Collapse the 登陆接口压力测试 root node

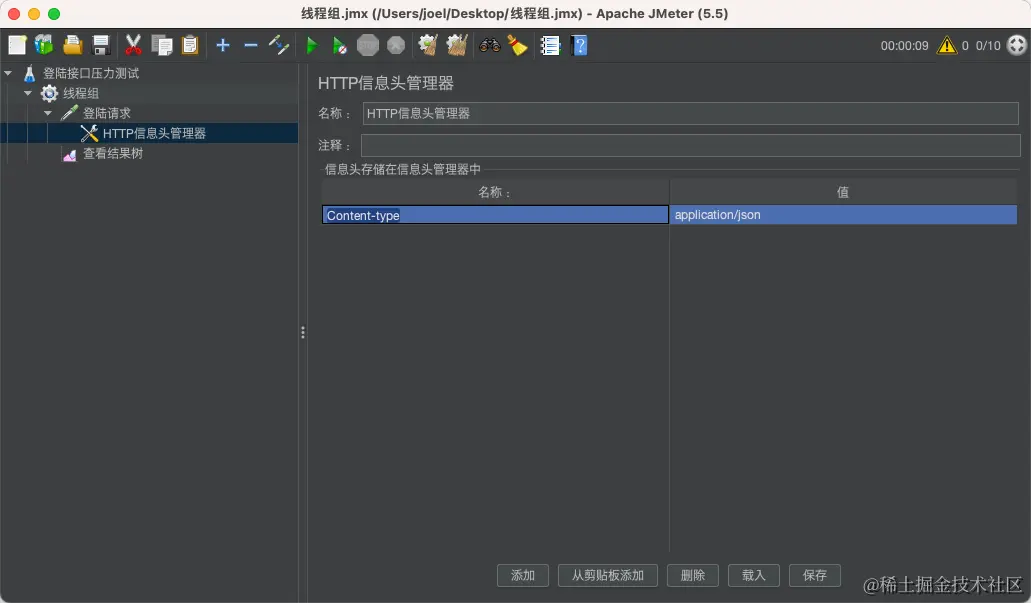(x=8, y=72)
